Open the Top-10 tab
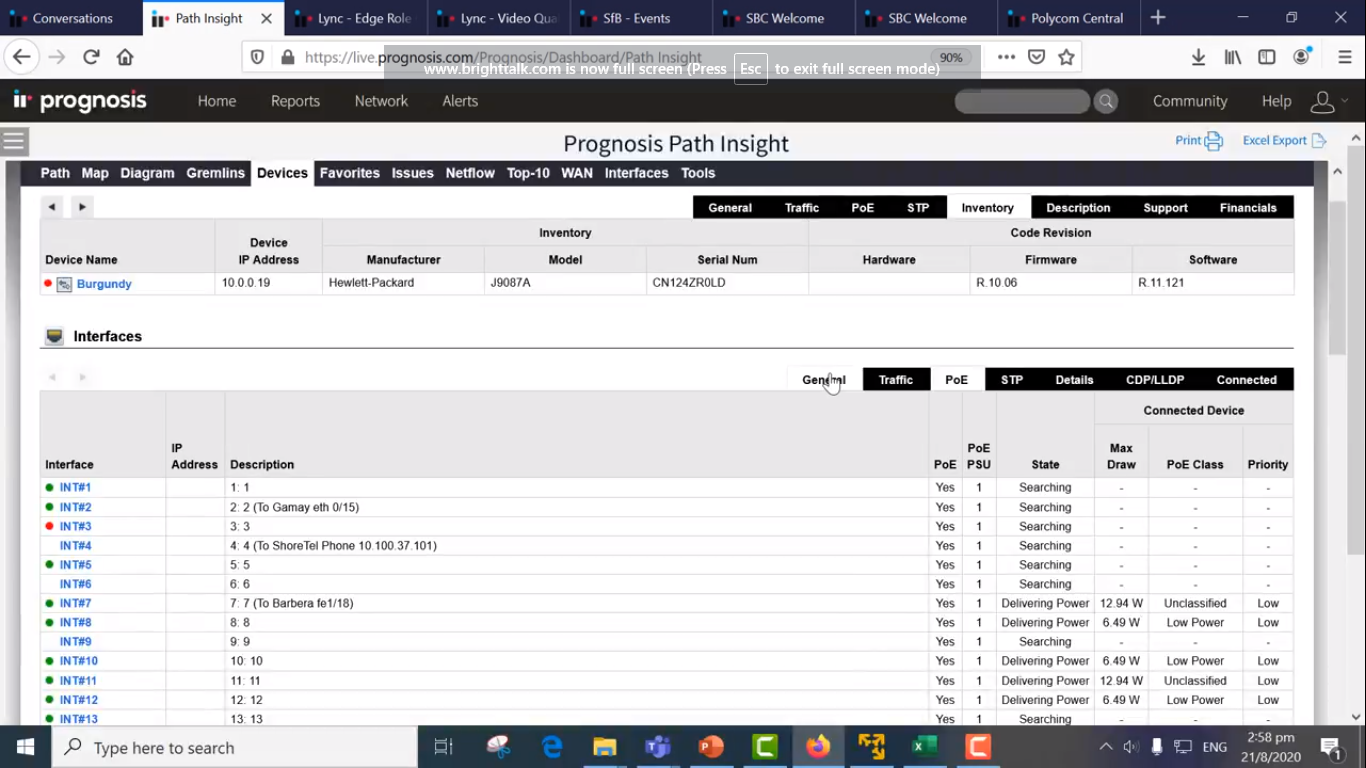Viewport: 1366px width, 768px height. [528, 173]
